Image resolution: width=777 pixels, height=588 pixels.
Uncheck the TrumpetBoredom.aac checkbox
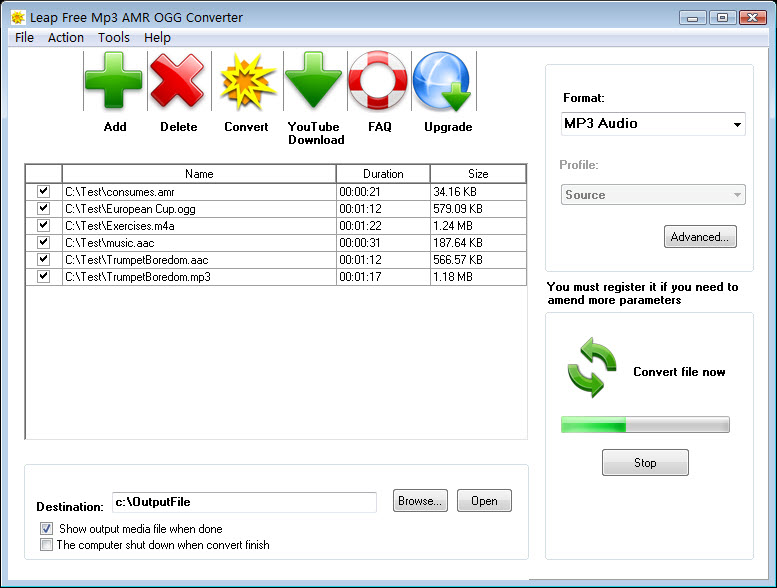[44, 259]
